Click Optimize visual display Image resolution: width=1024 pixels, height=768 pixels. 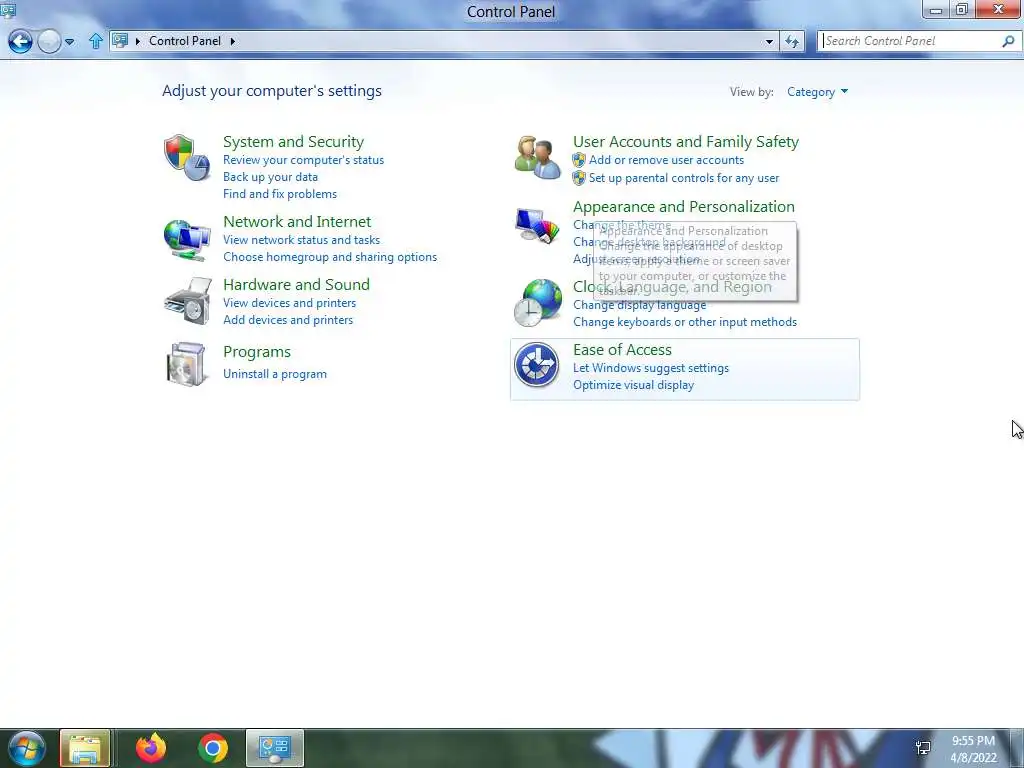633,385
